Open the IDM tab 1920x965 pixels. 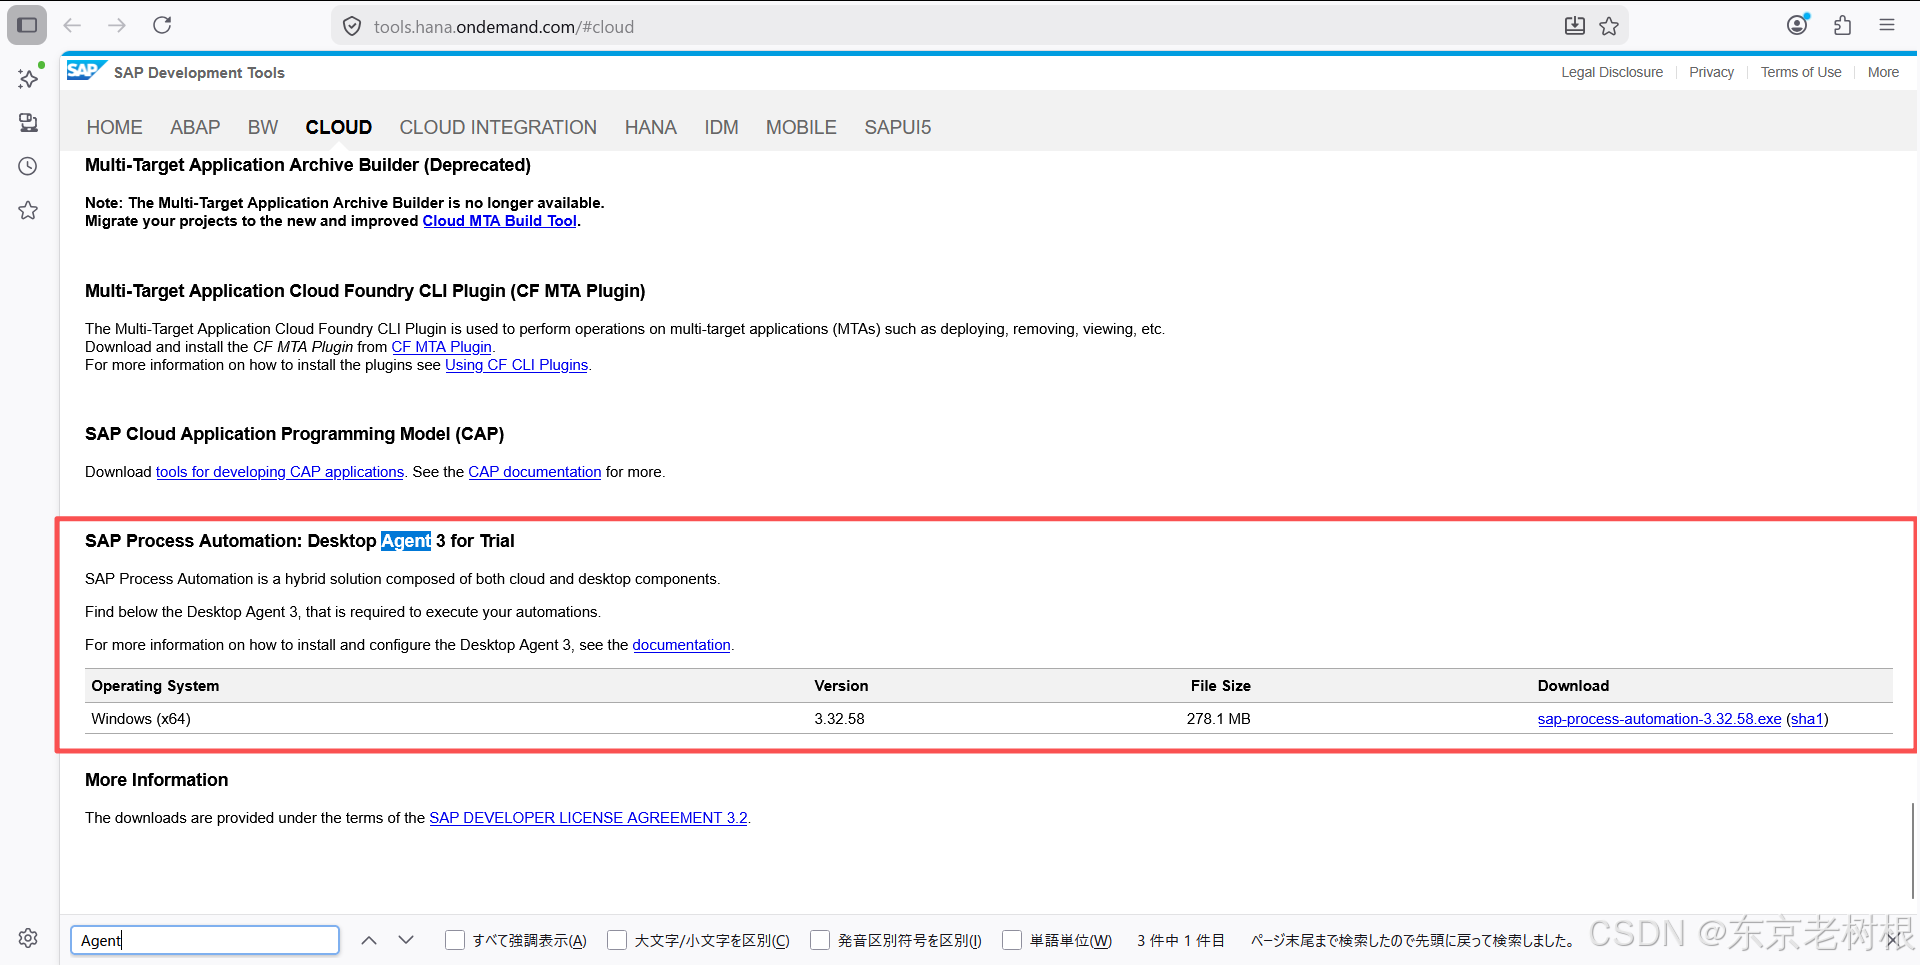[721, 127]
